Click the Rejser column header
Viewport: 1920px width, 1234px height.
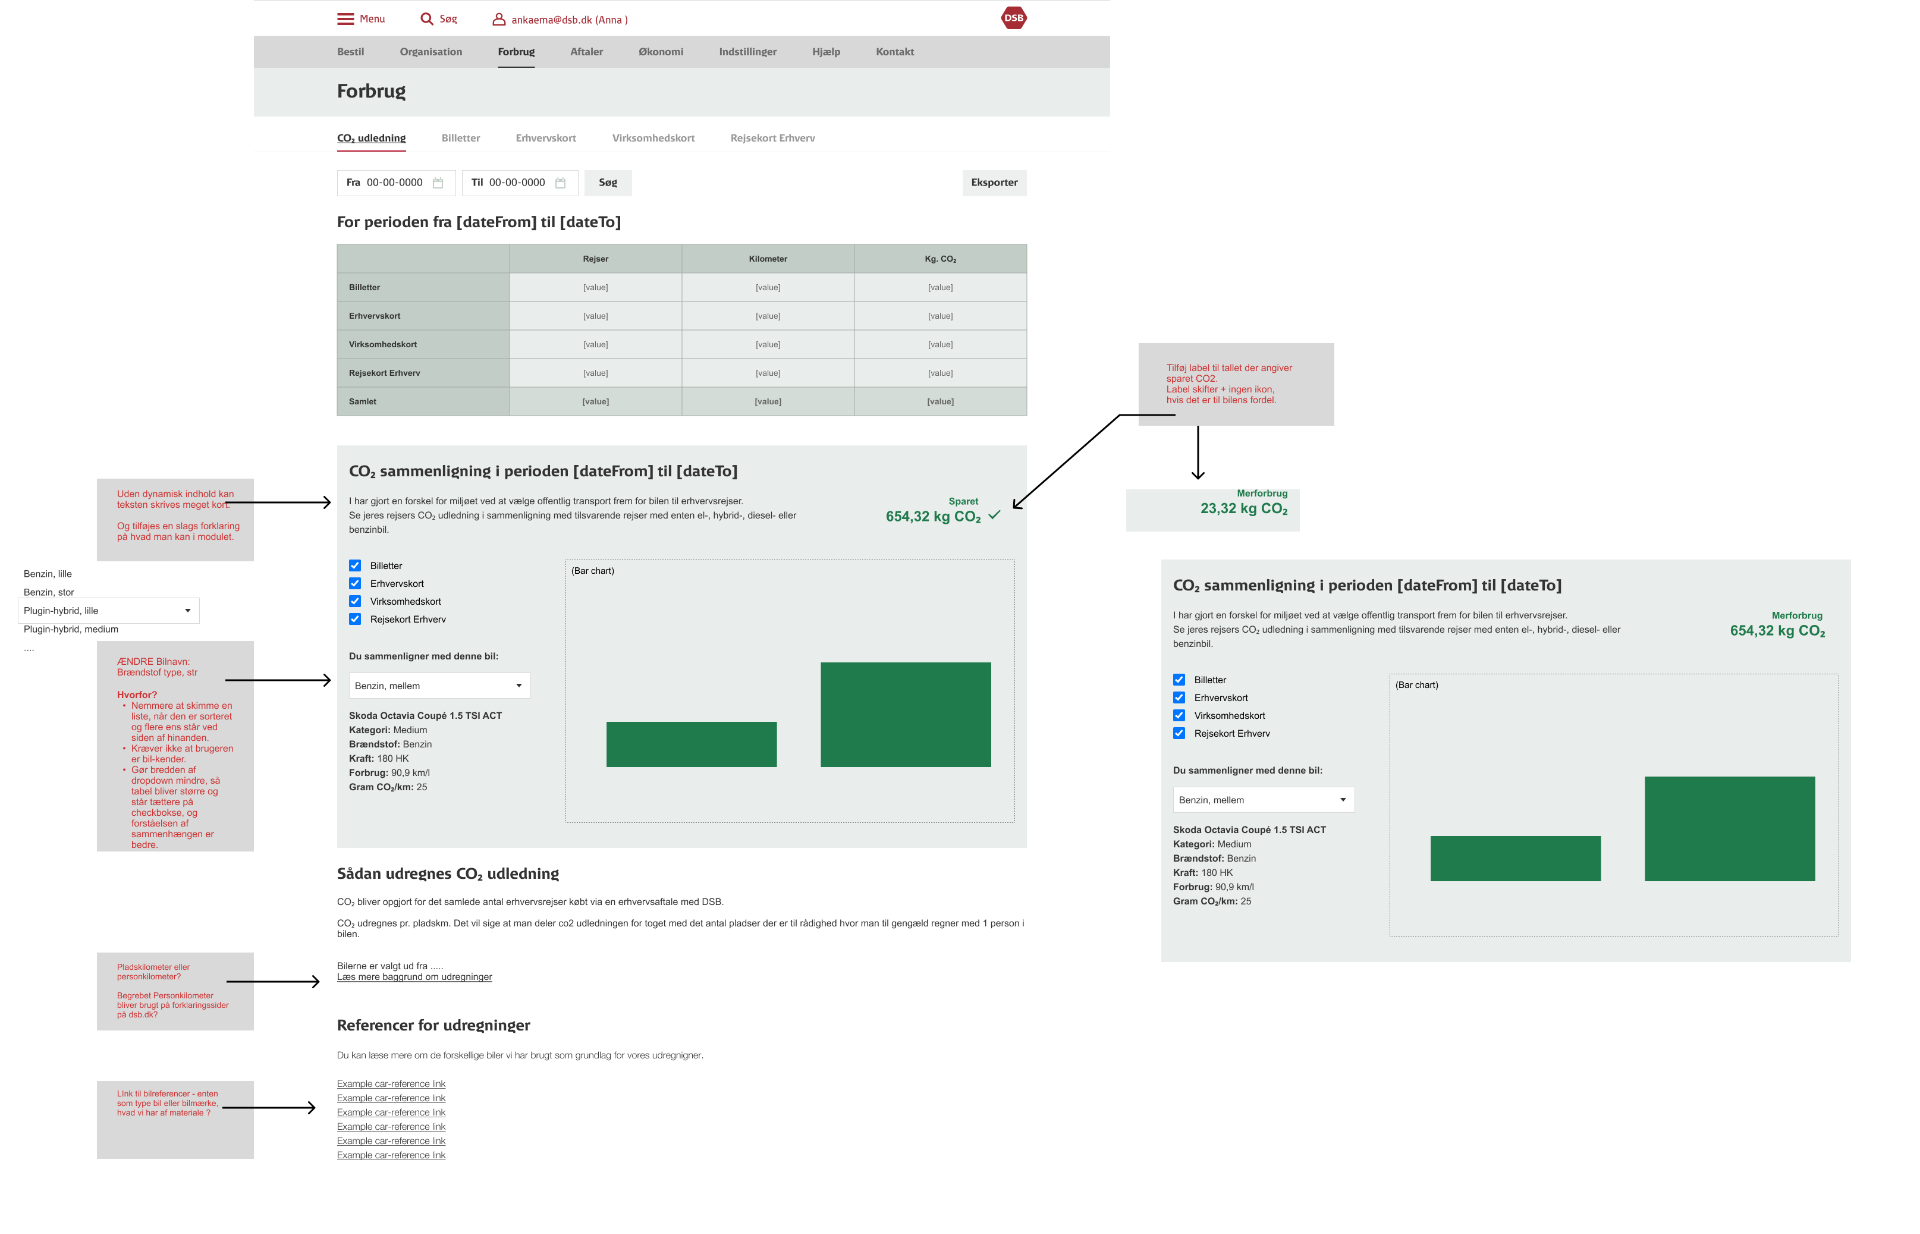[596, 259]
